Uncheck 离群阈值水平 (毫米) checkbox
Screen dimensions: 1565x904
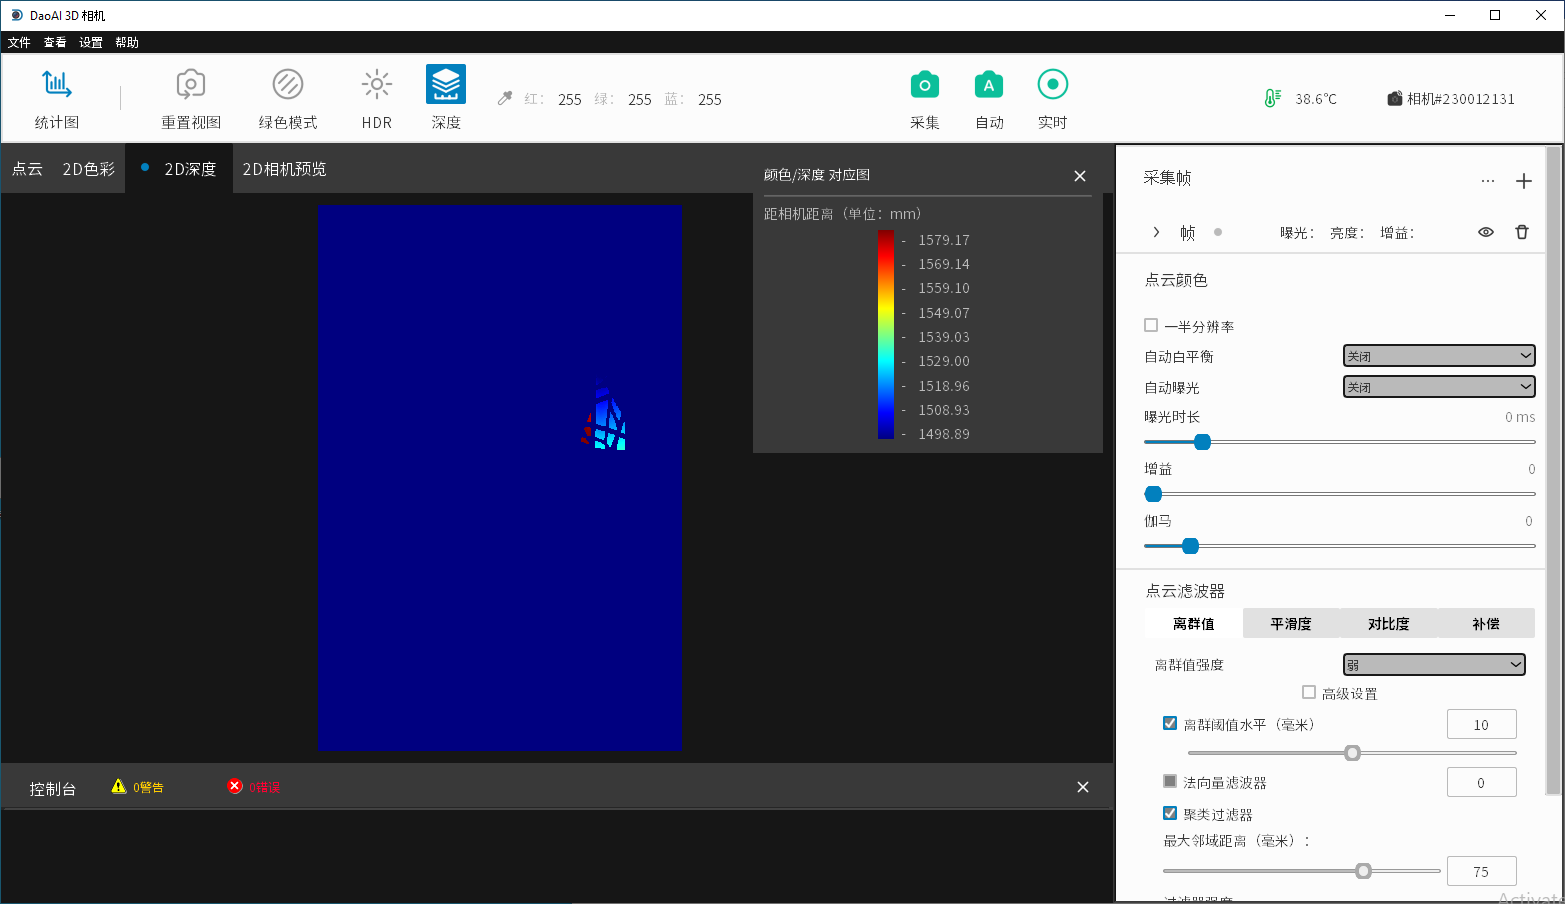[1170, 723]
